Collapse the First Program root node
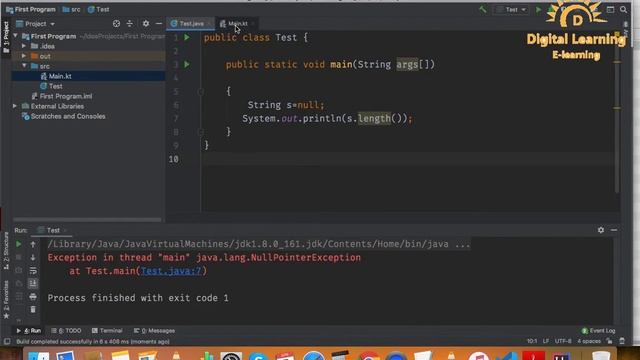 coord(16,36)
